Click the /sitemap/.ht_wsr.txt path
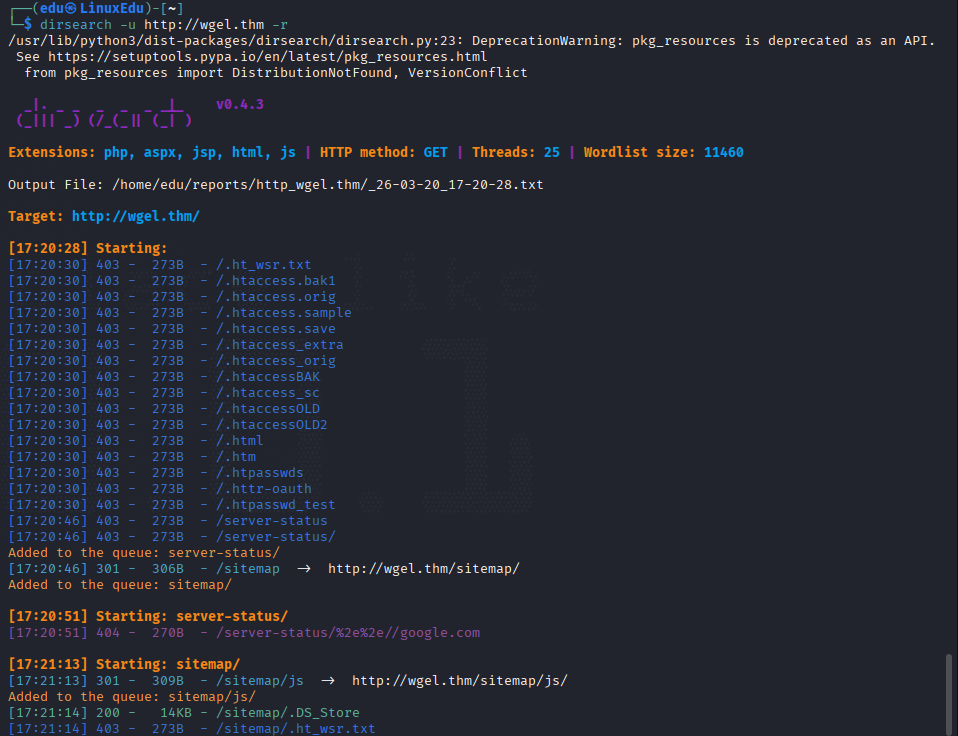958x736 pixels. click(296, 729)
